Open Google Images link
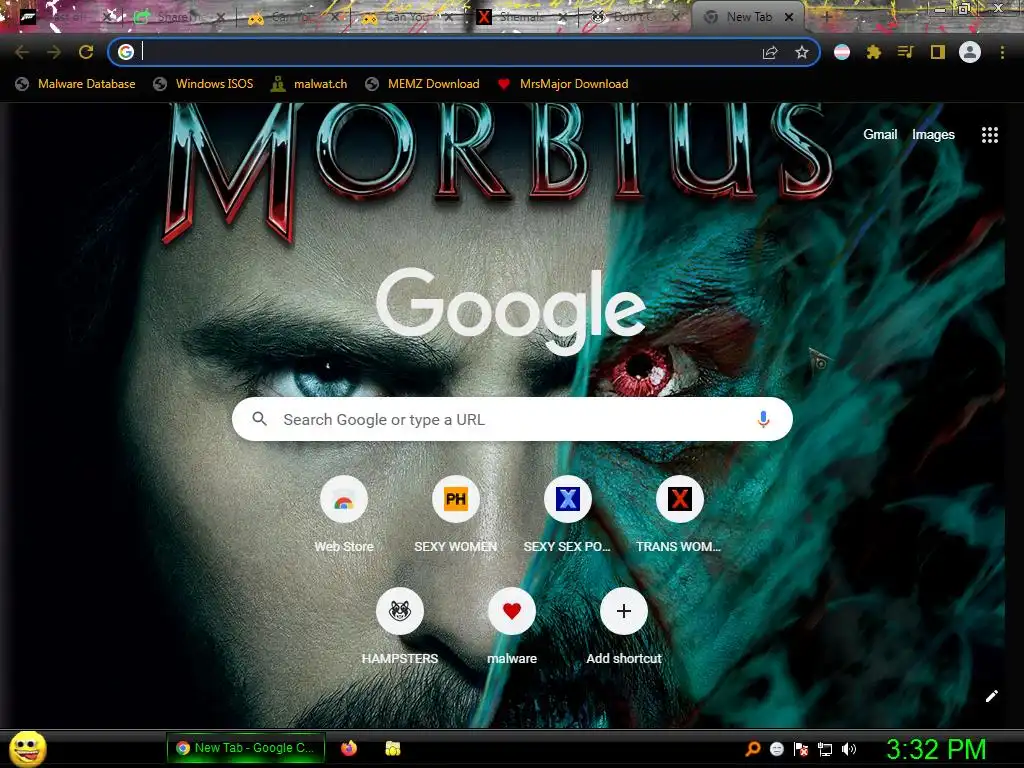 click(933, 135)
